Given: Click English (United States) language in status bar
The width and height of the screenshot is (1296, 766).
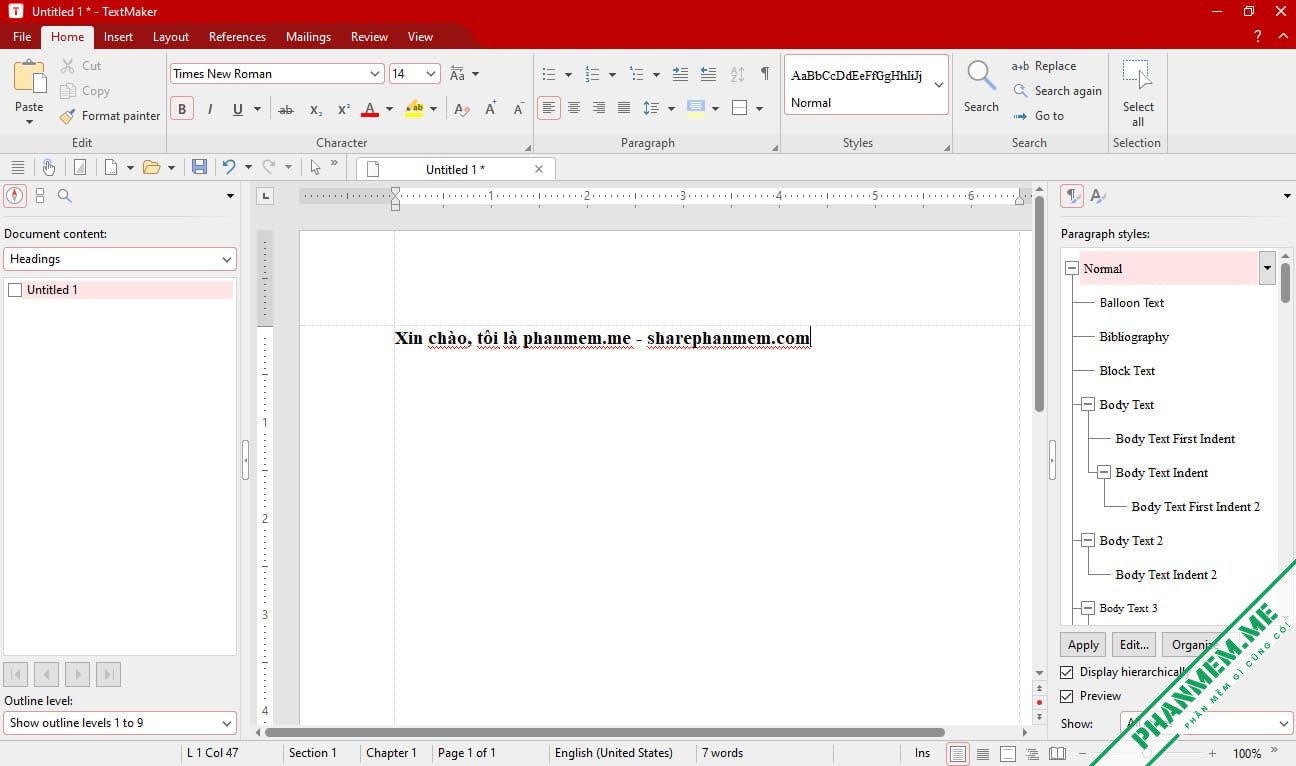Looking at the screenshot, I should click(x=614, y=753).
